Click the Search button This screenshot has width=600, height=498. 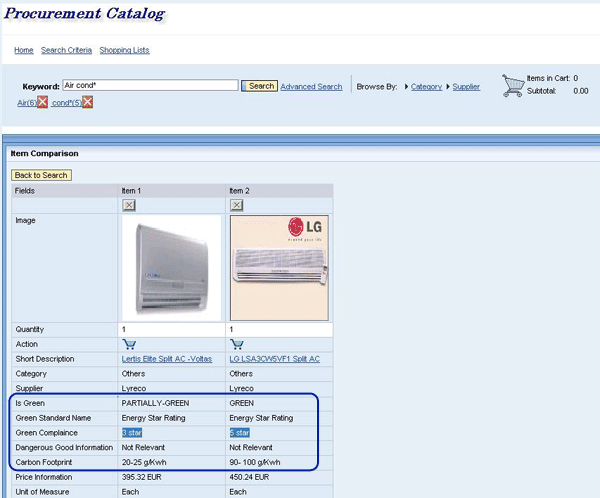point(261,86)
